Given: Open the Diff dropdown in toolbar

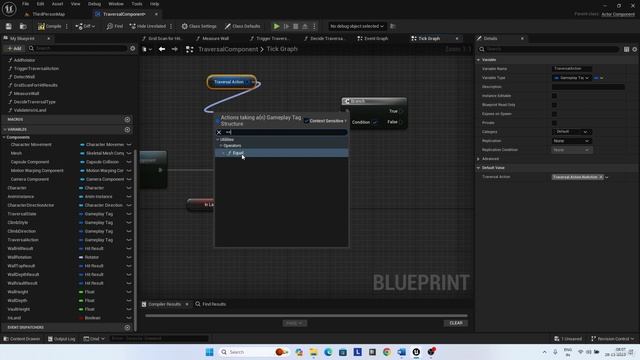Looking at the screenshot, I should point(85,26).
